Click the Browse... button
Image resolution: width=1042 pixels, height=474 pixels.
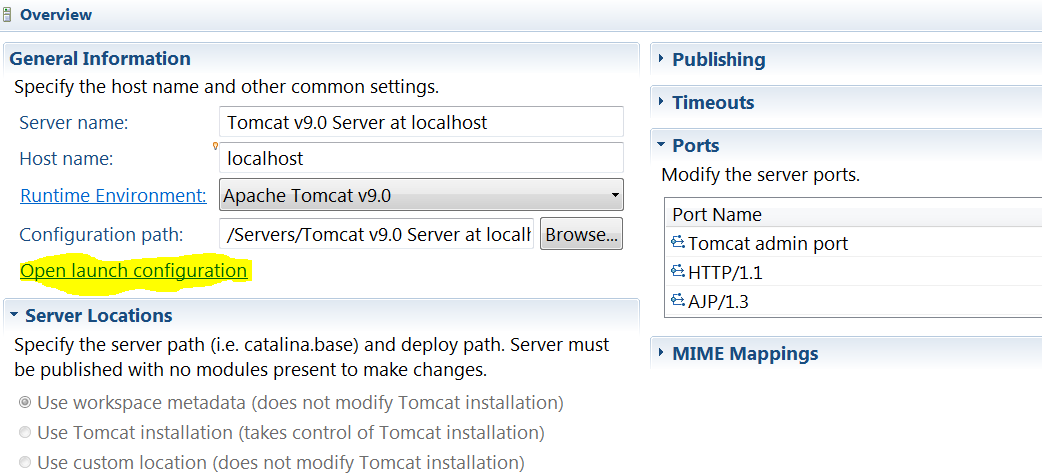tap(581, 233)
